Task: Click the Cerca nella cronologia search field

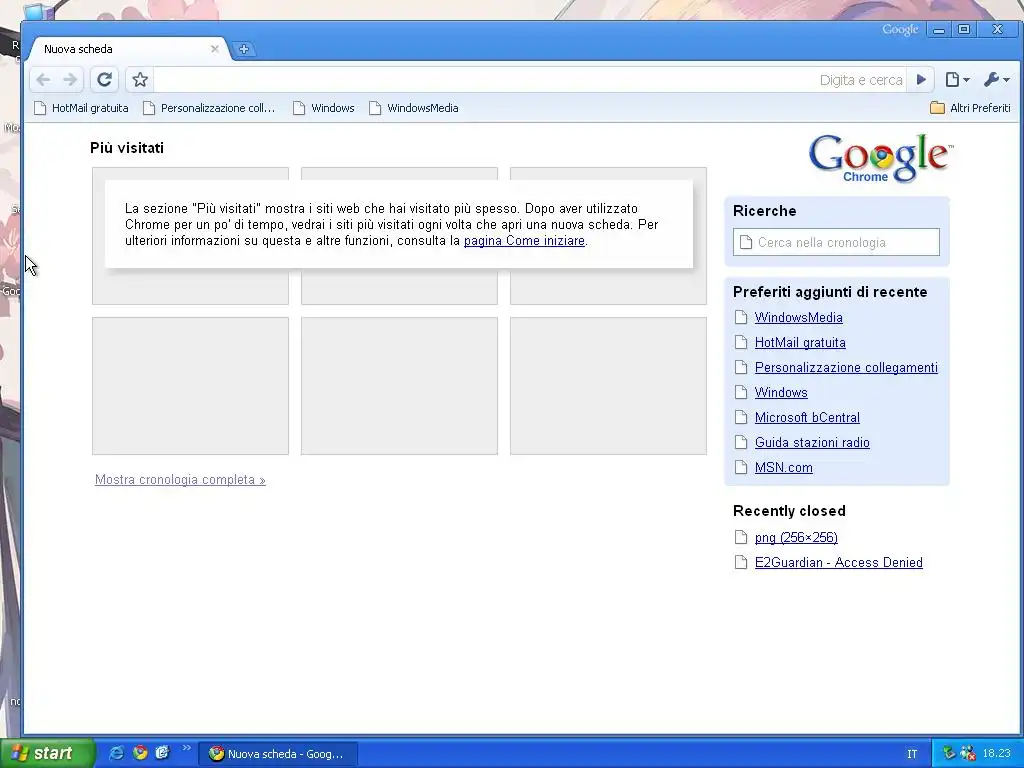Action: point(836,242)
